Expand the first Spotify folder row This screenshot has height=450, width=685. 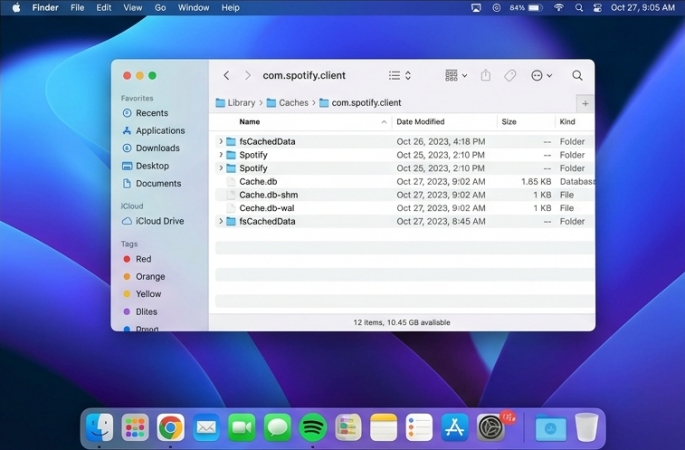221,155
